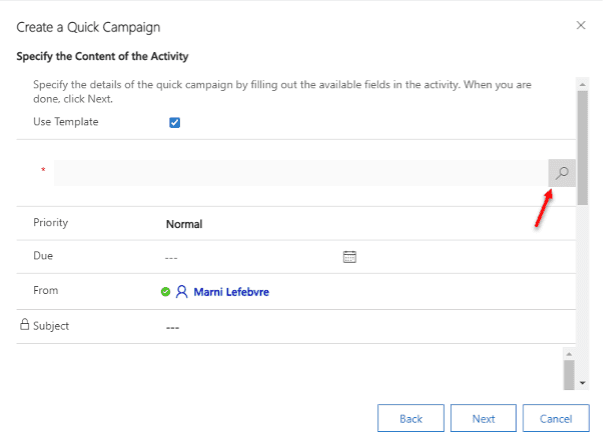Click the green presence status icon
Viewport: 604px width, 448px height.
pyautogui.click(x=166, y=292)
